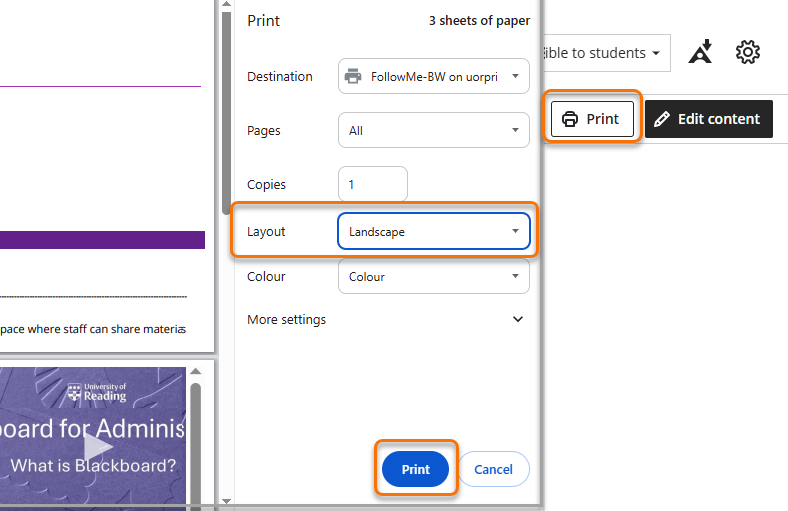Click the purple banner in the preview page
The width and height of the screenshot is (788, 511).
(102, 240)
